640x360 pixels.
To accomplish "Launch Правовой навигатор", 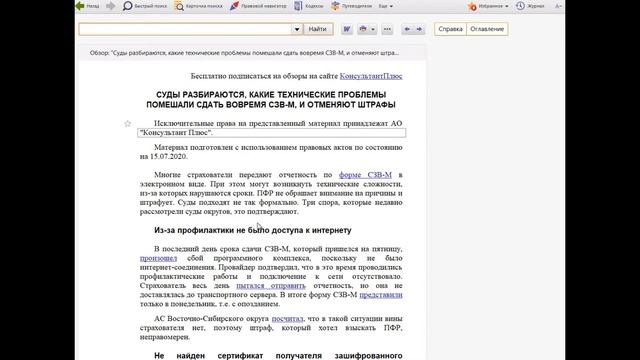I will [258, 6].
